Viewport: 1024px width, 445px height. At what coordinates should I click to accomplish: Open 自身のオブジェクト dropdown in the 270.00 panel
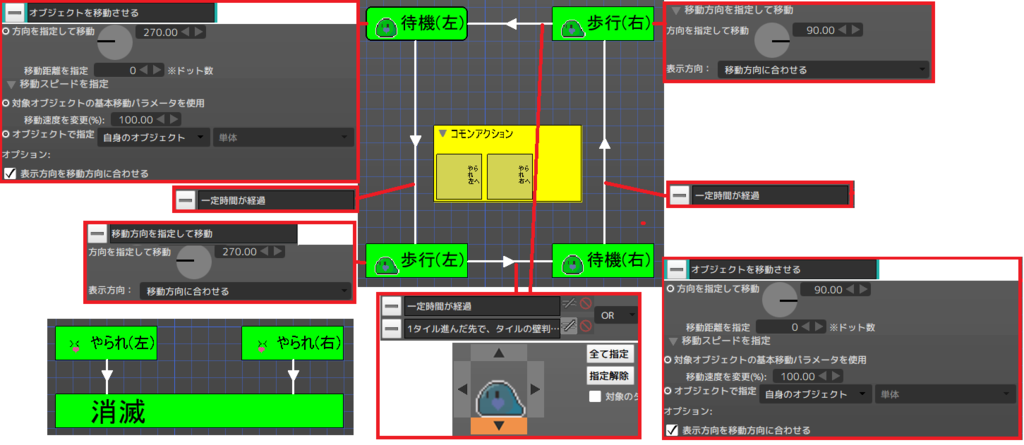[153, 137]
